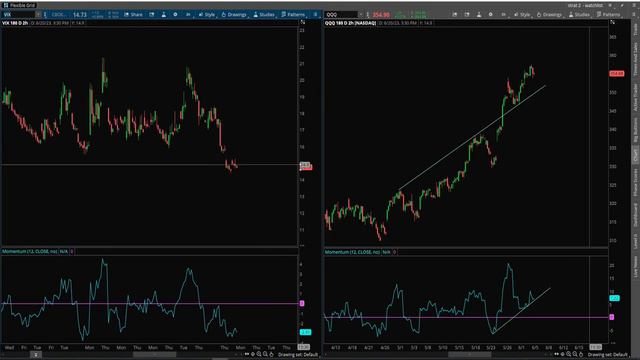Open the Drawings menu on the QQQ chart
The height and width of the screenshot is (360, 640).
(549, 15)
